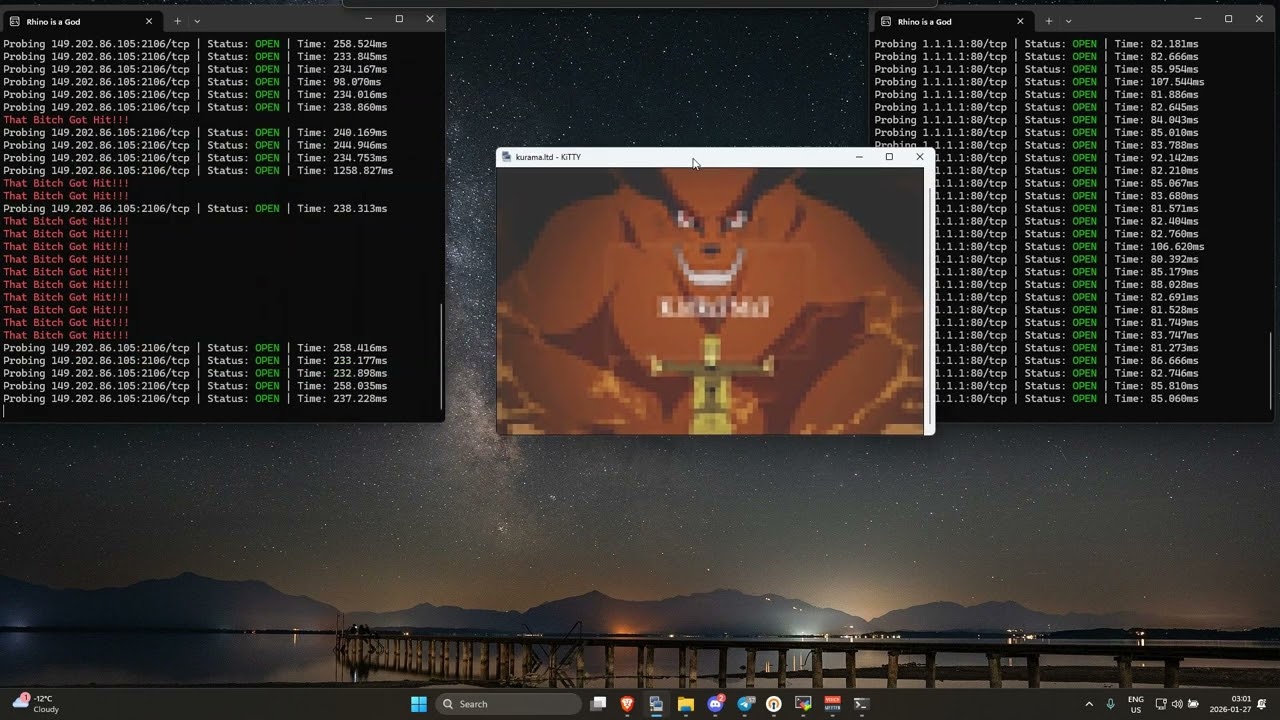Open the Windows Start menu
Screen dimensions: 1280x720
418,704
